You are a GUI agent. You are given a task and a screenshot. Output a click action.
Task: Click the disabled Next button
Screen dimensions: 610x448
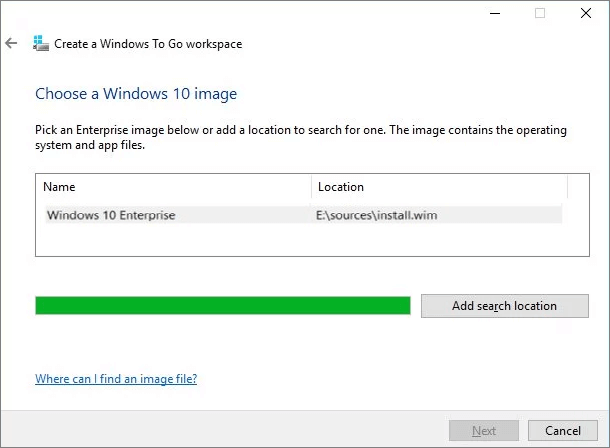click(484, 431)
